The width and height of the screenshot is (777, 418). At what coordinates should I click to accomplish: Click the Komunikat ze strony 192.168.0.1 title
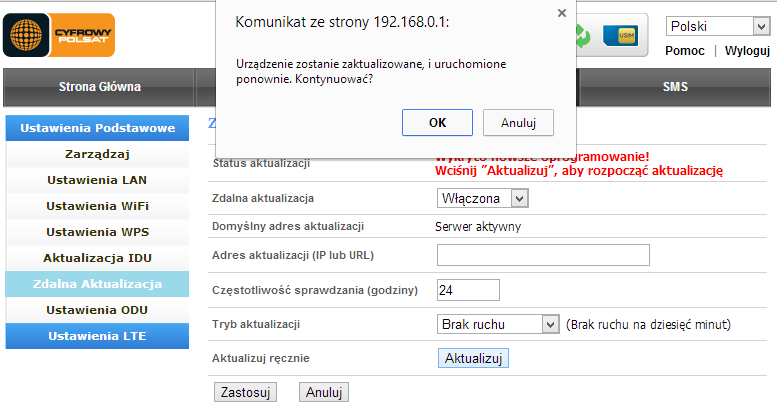pos(342,22)
